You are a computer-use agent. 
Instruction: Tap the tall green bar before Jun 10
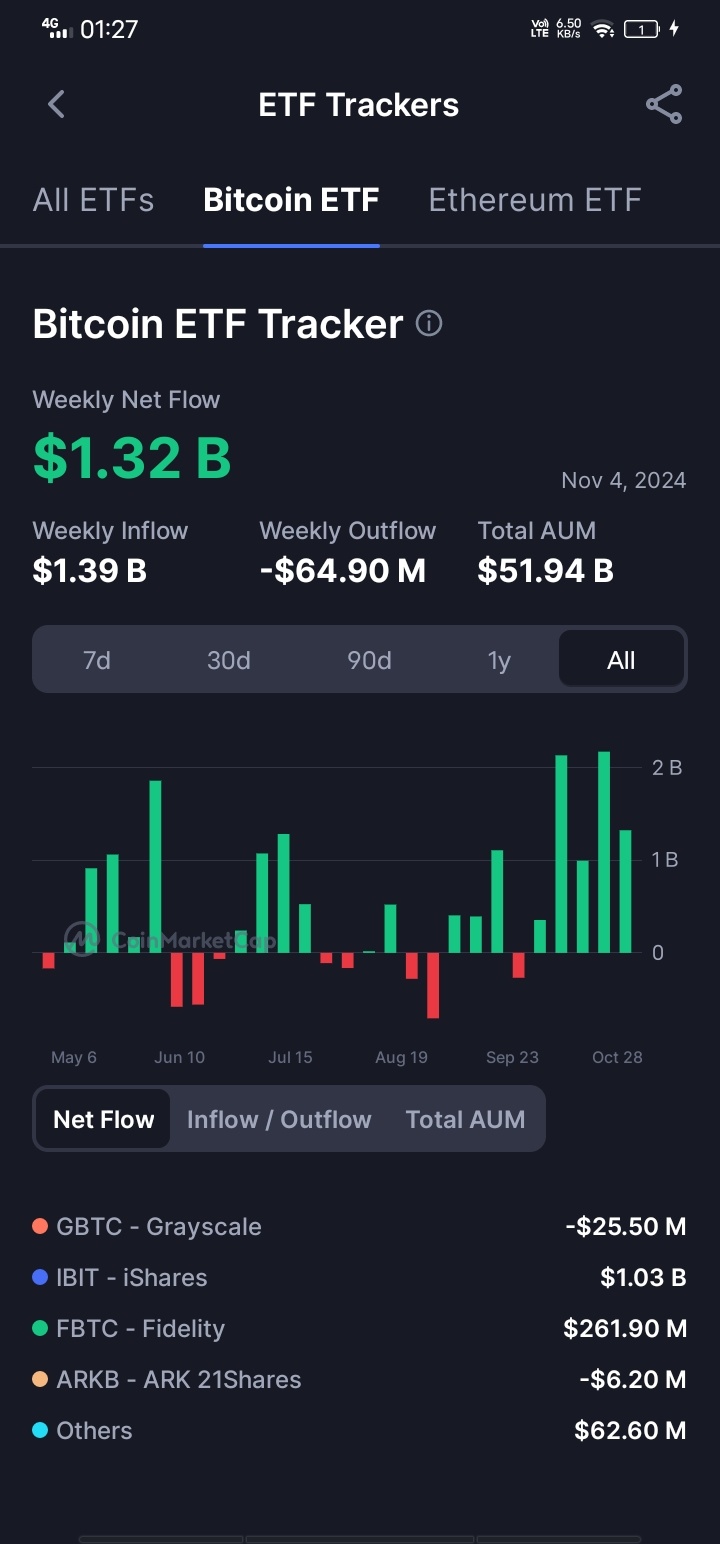(x=156, y=866)
